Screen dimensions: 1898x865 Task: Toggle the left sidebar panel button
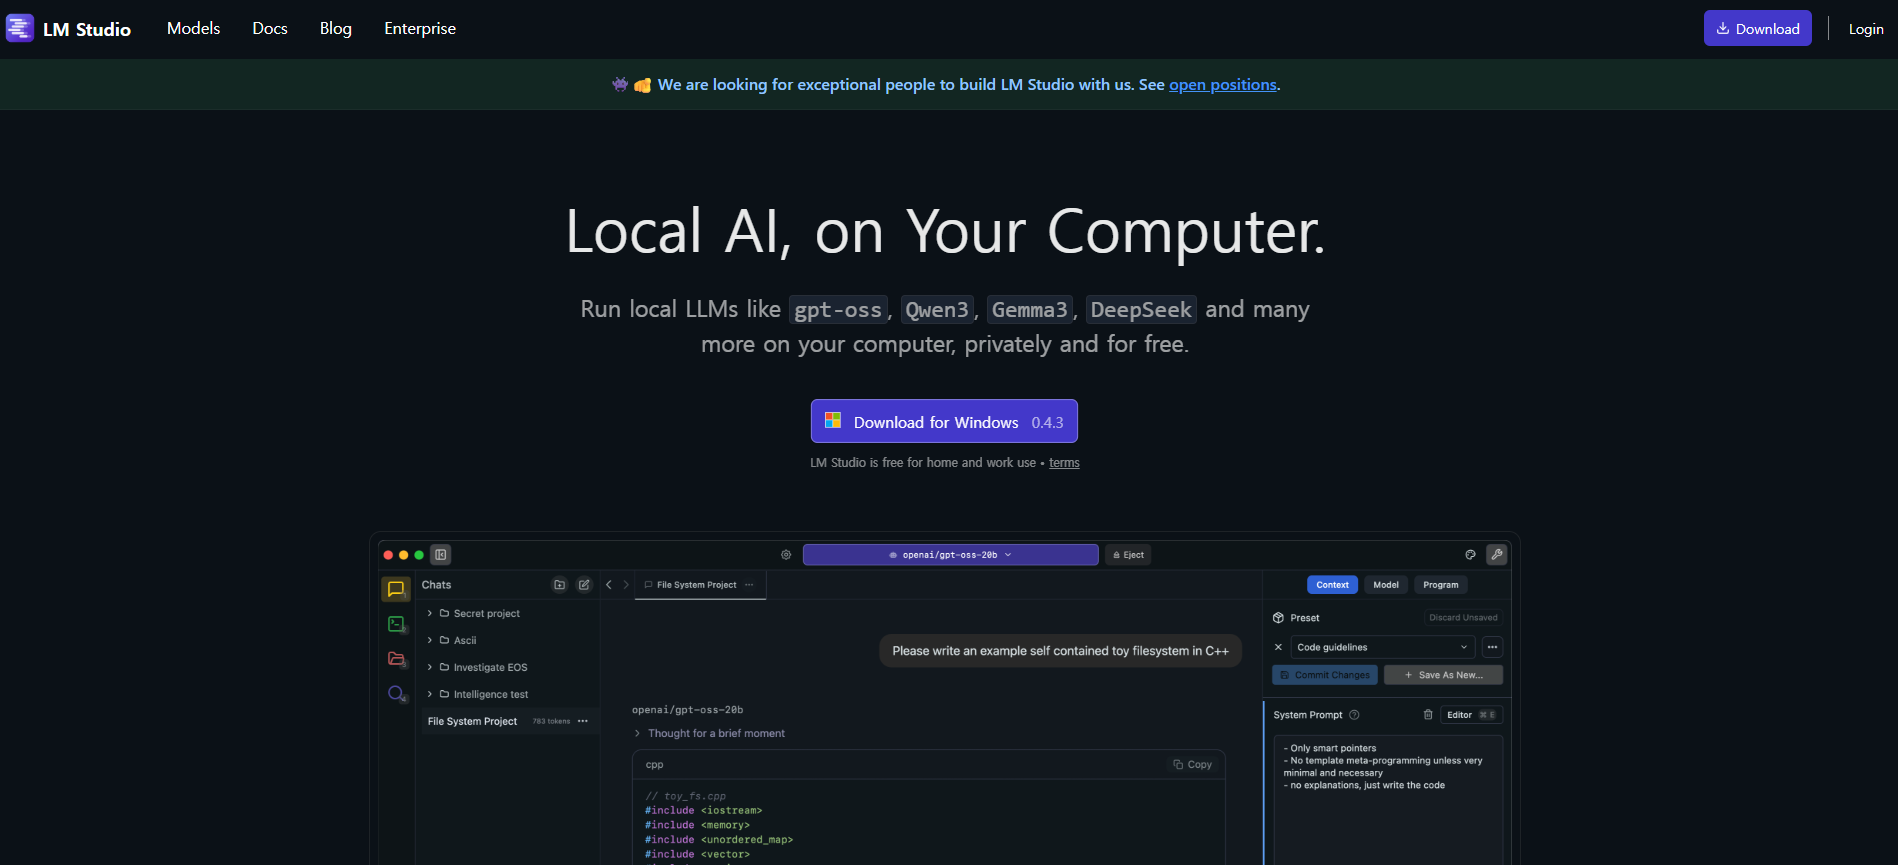pos(441,554)
